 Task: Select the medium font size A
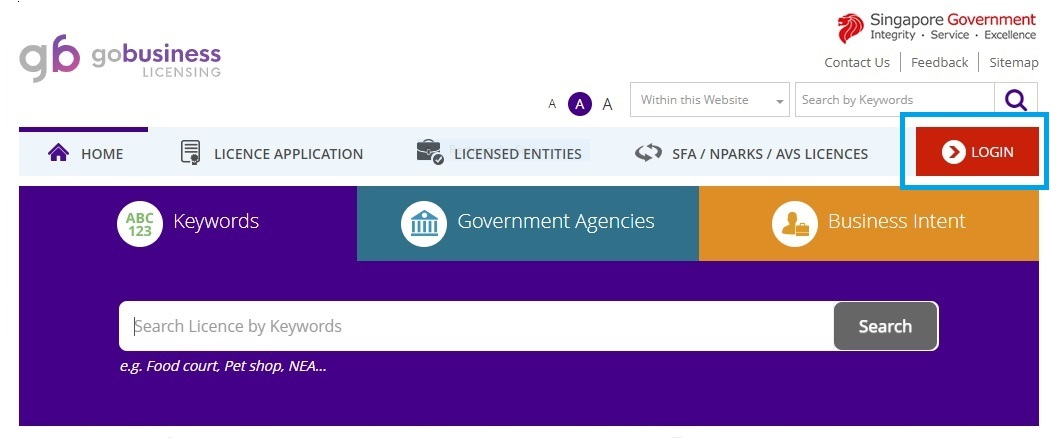point(580,104)
